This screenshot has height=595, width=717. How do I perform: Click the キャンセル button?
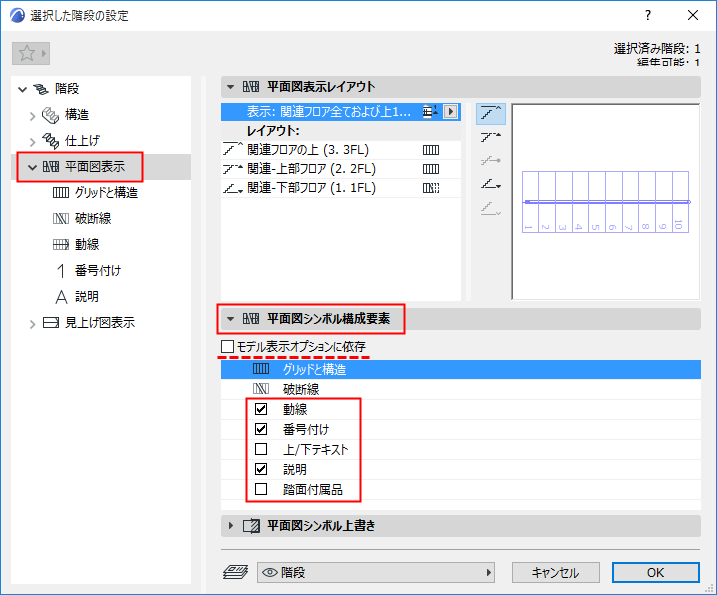click(556, 573)
